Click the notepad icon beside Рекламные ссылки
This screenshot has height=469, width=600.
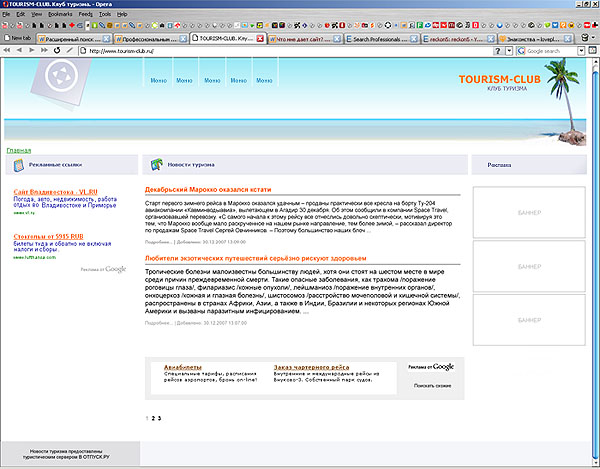[x=19, y=165]
